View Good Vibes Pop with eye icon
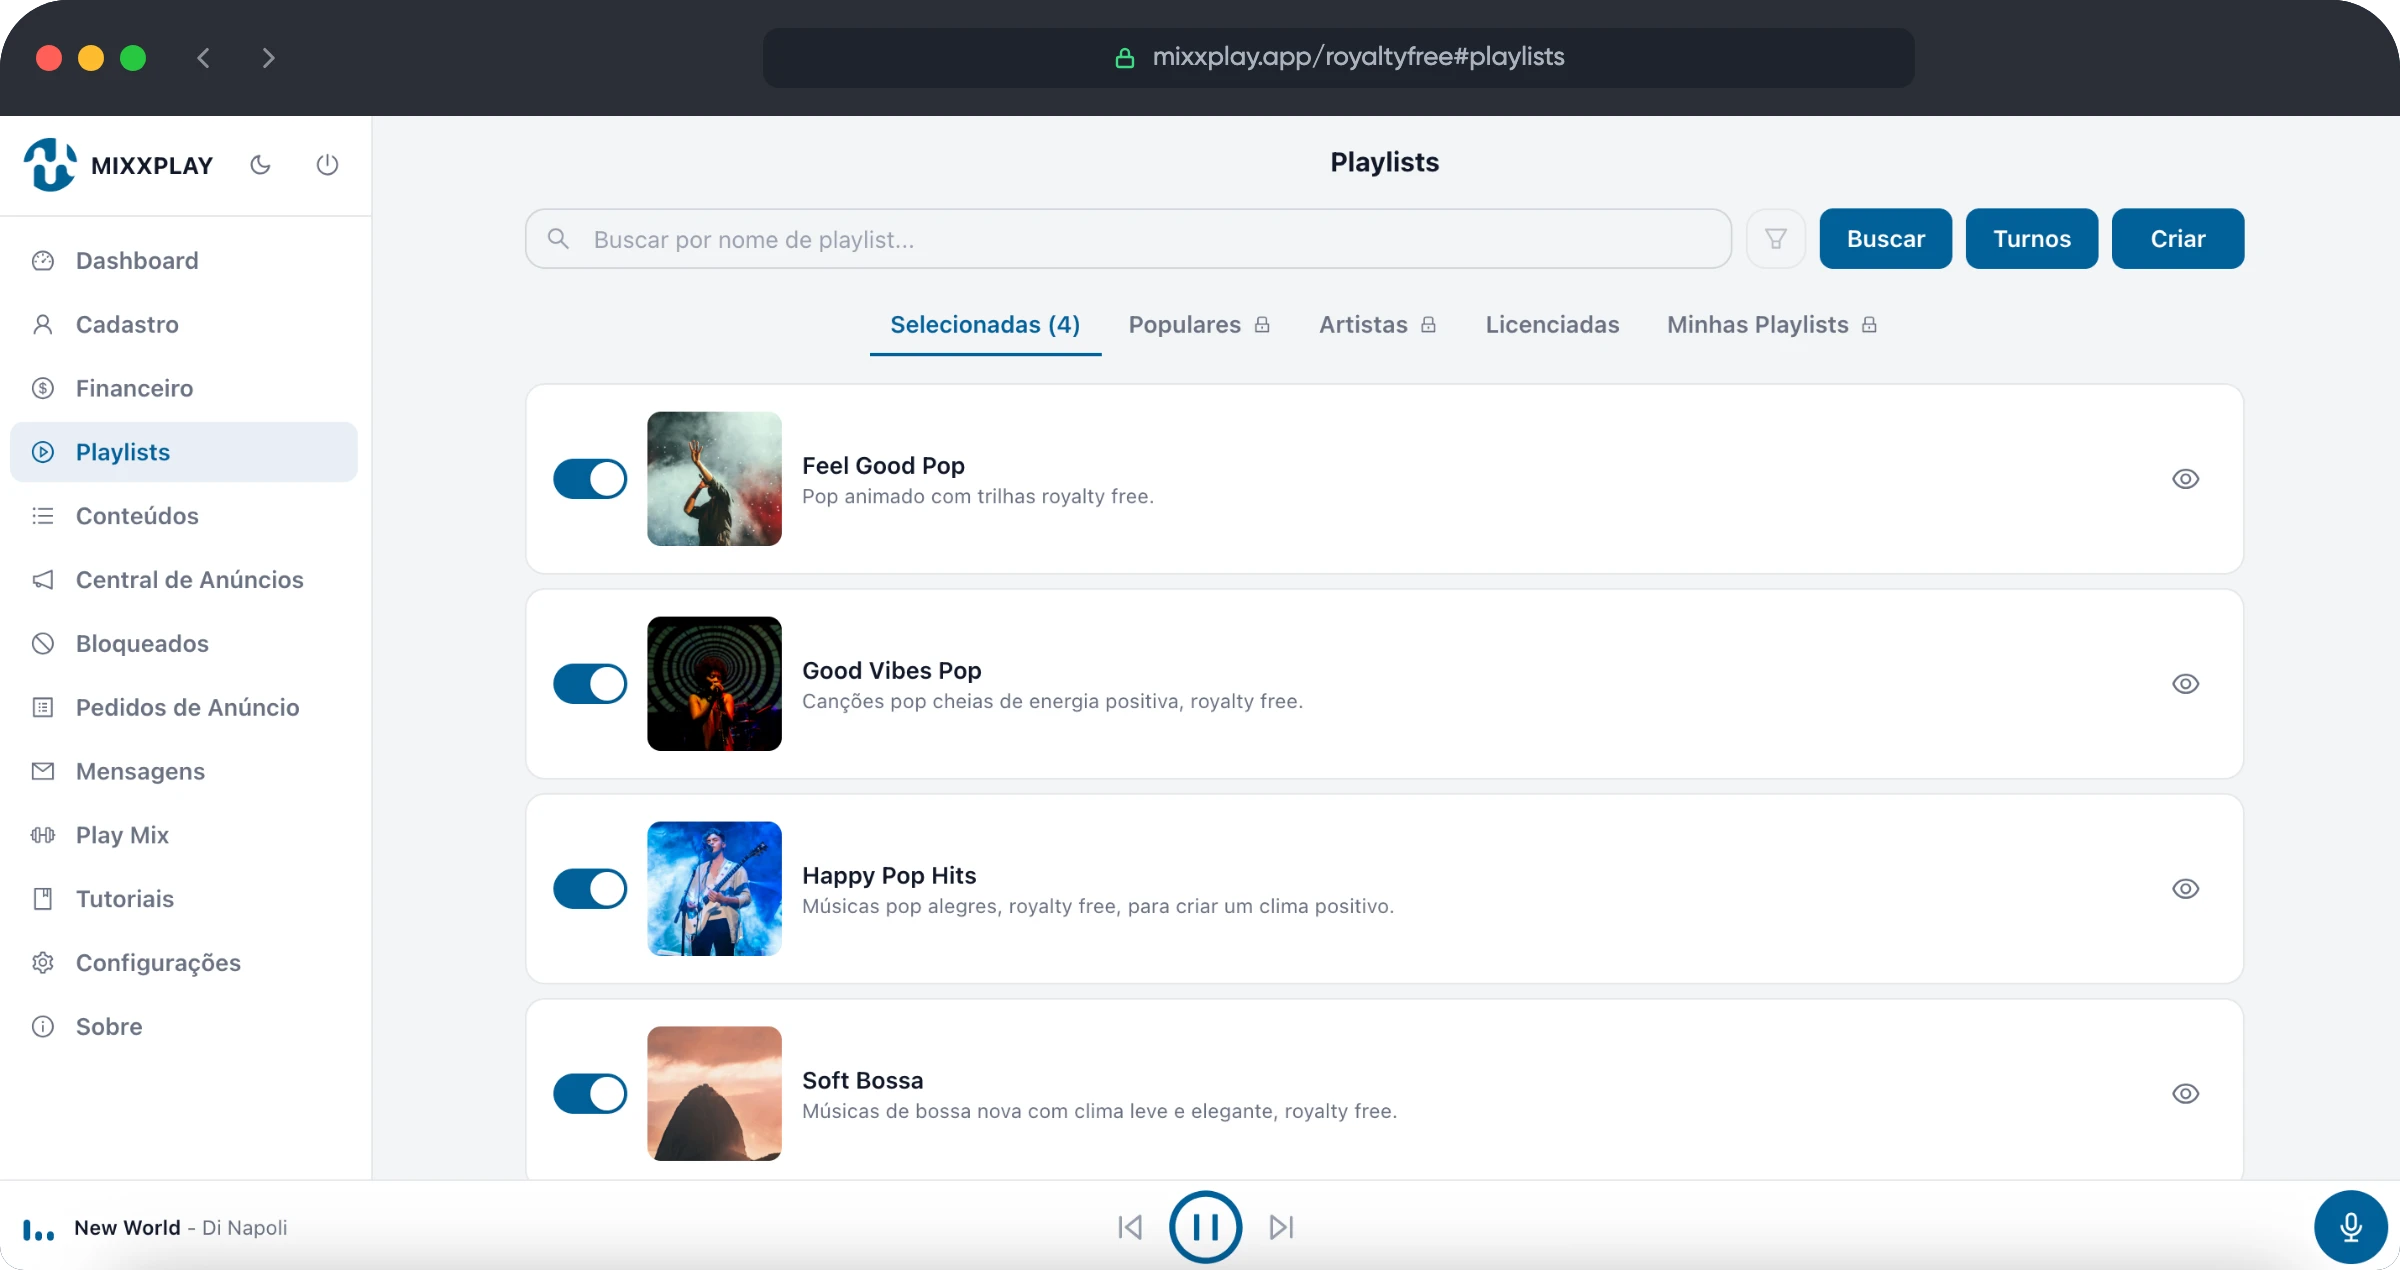The image size is (2400, 1270). [2186, 684]
